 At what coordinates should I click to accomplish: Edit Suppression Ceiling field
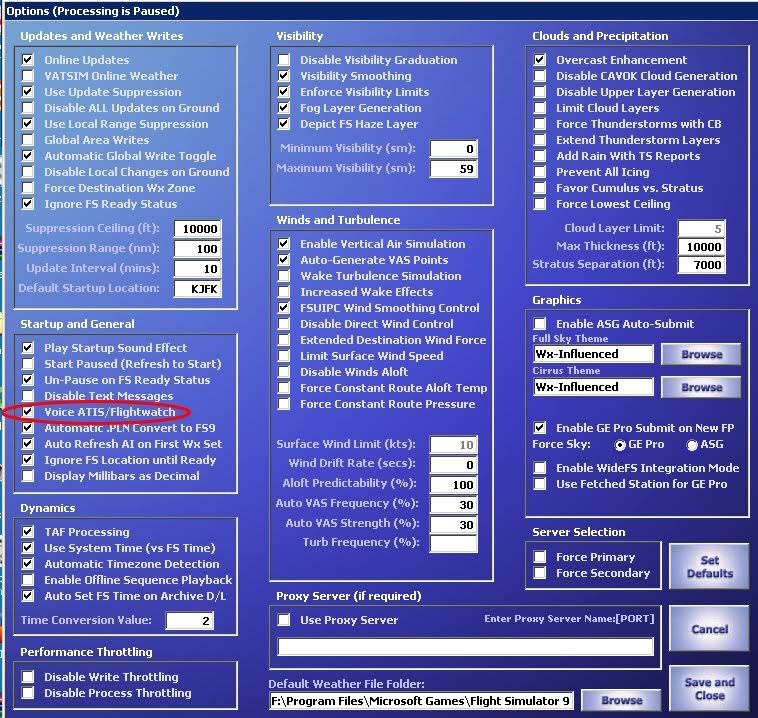click(198, 229)
